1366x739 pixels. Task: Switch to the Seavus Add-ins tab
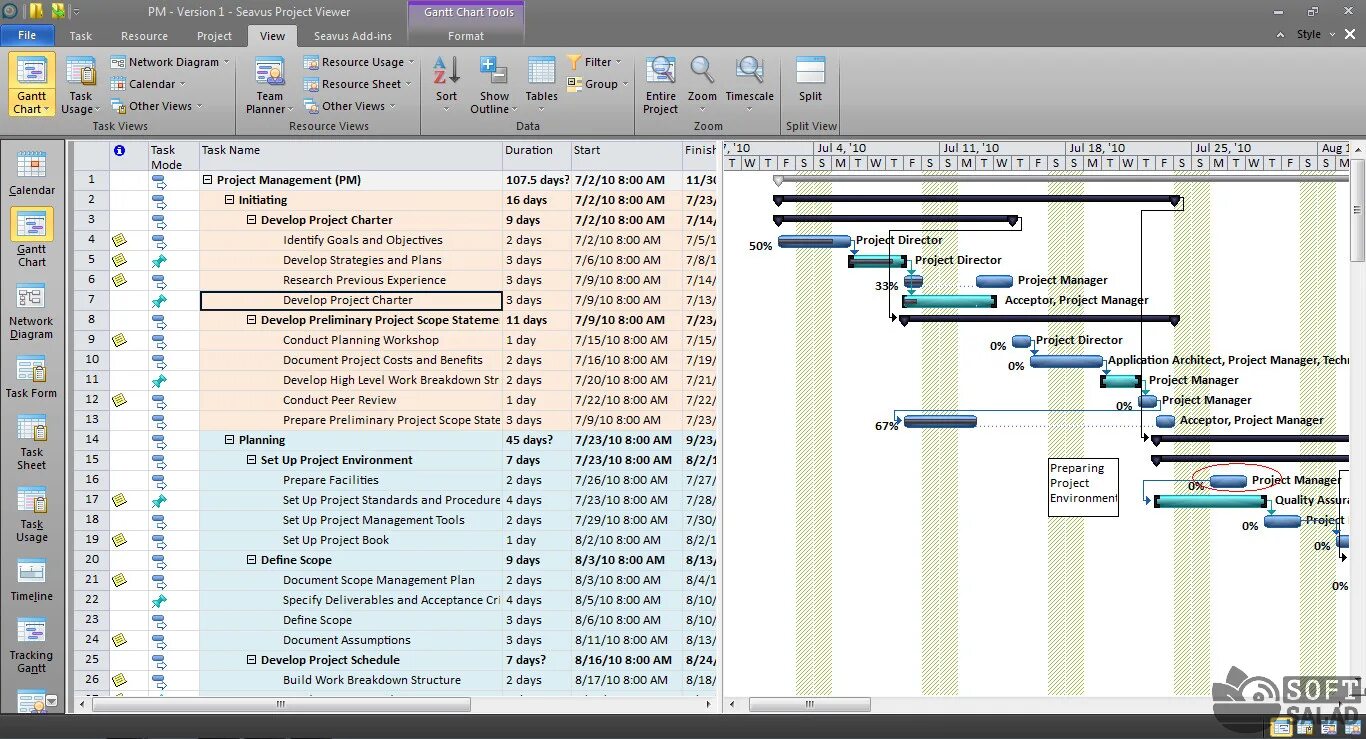pos(353,36)
